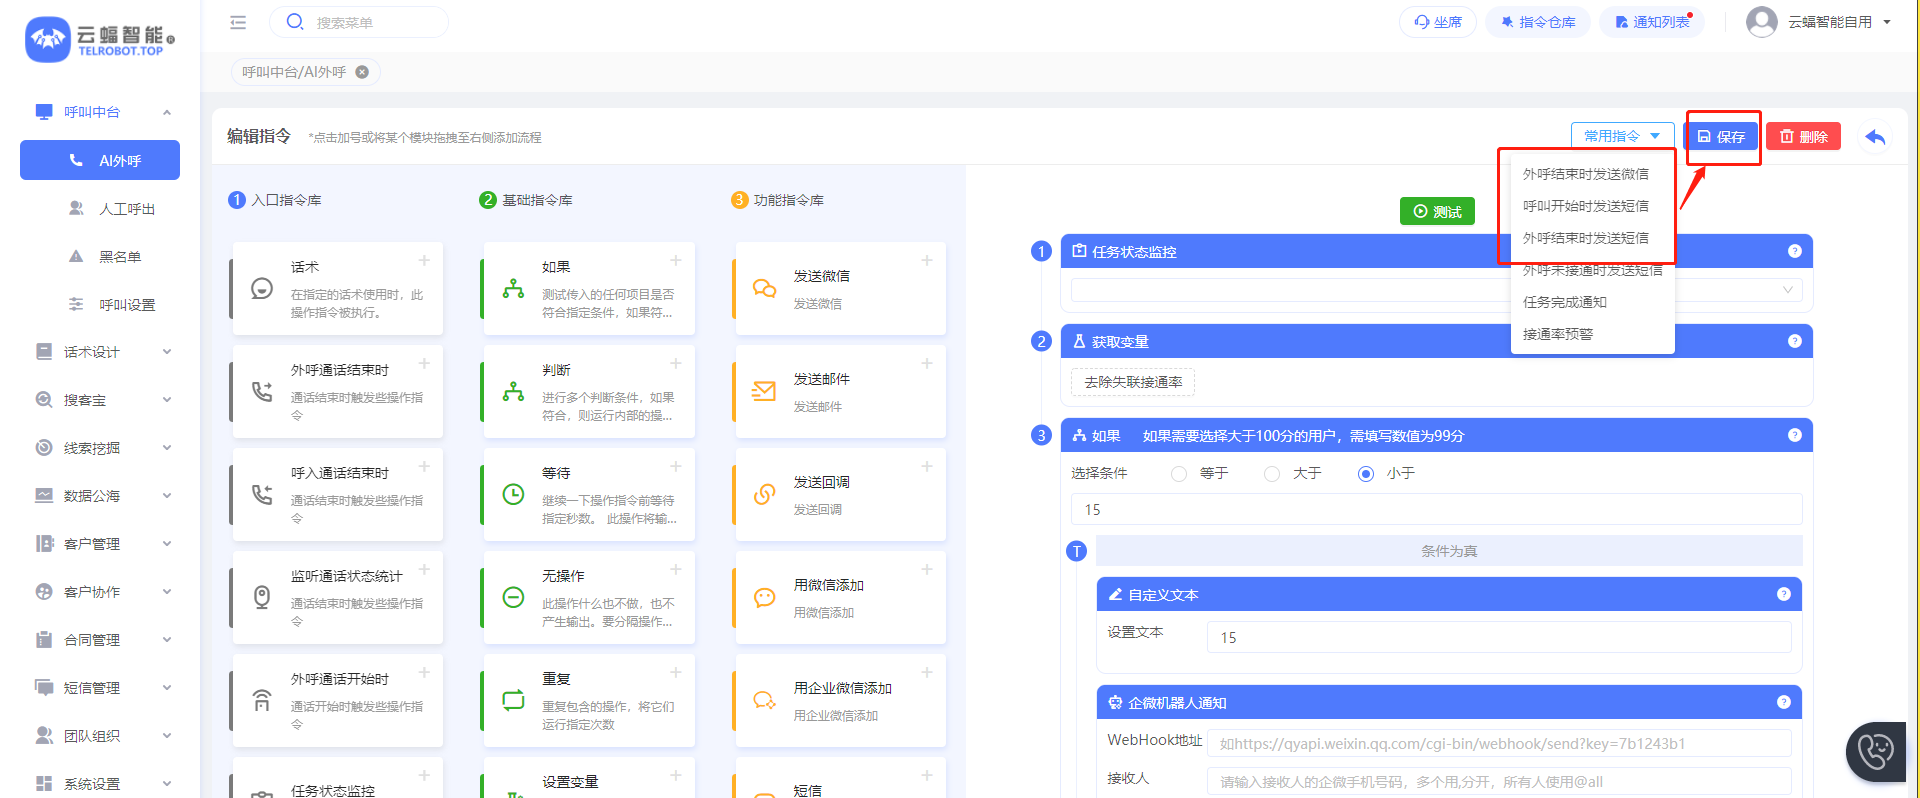
Task: Click the 发送邮件 envelope icon
Action: 764,391
